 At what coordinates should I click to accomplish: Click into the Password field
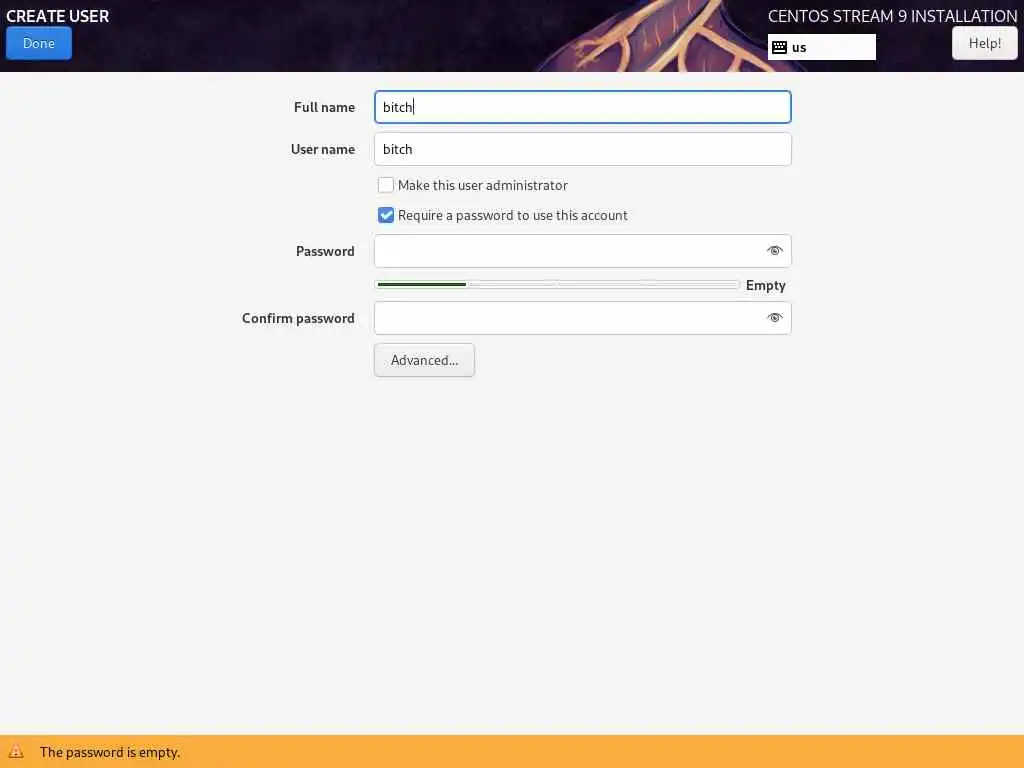click(583, 251)
